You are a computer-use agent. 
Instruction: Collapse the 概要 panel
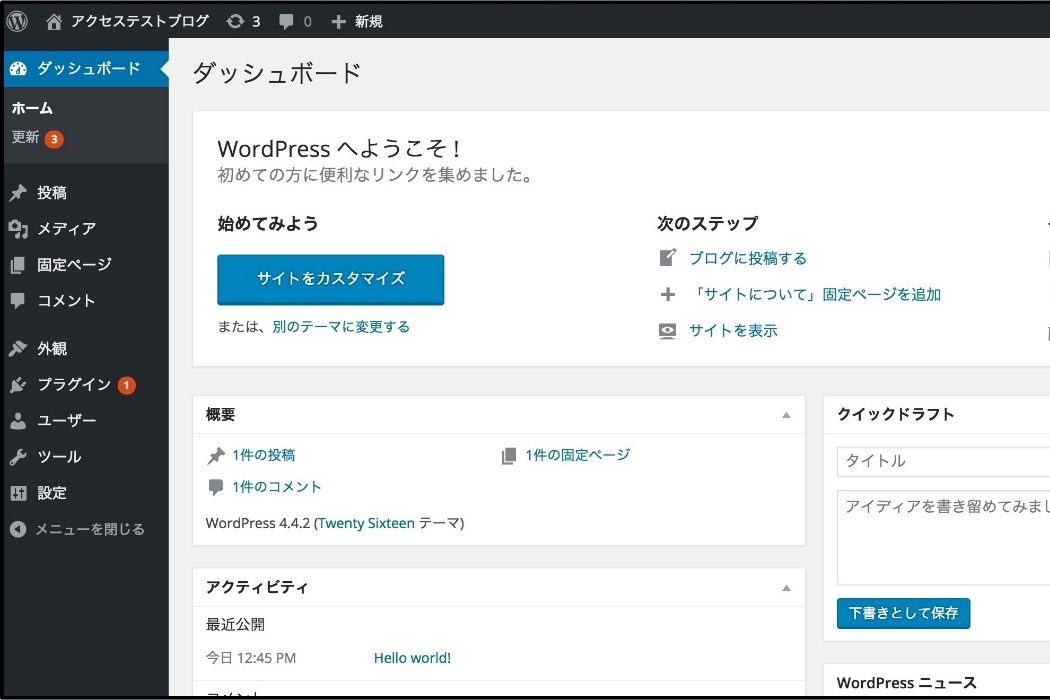[x=788, y=414]
